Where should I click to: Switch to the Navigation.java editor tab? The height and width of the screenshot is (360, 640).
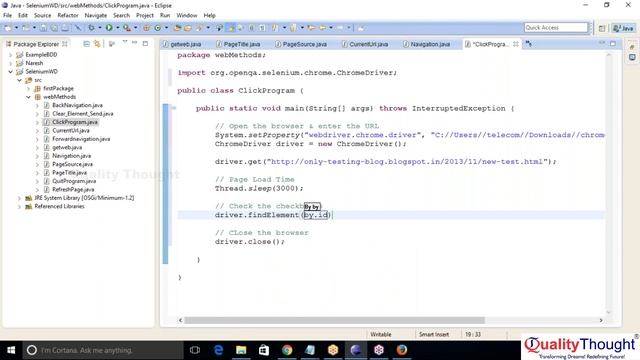click(426, 44)
